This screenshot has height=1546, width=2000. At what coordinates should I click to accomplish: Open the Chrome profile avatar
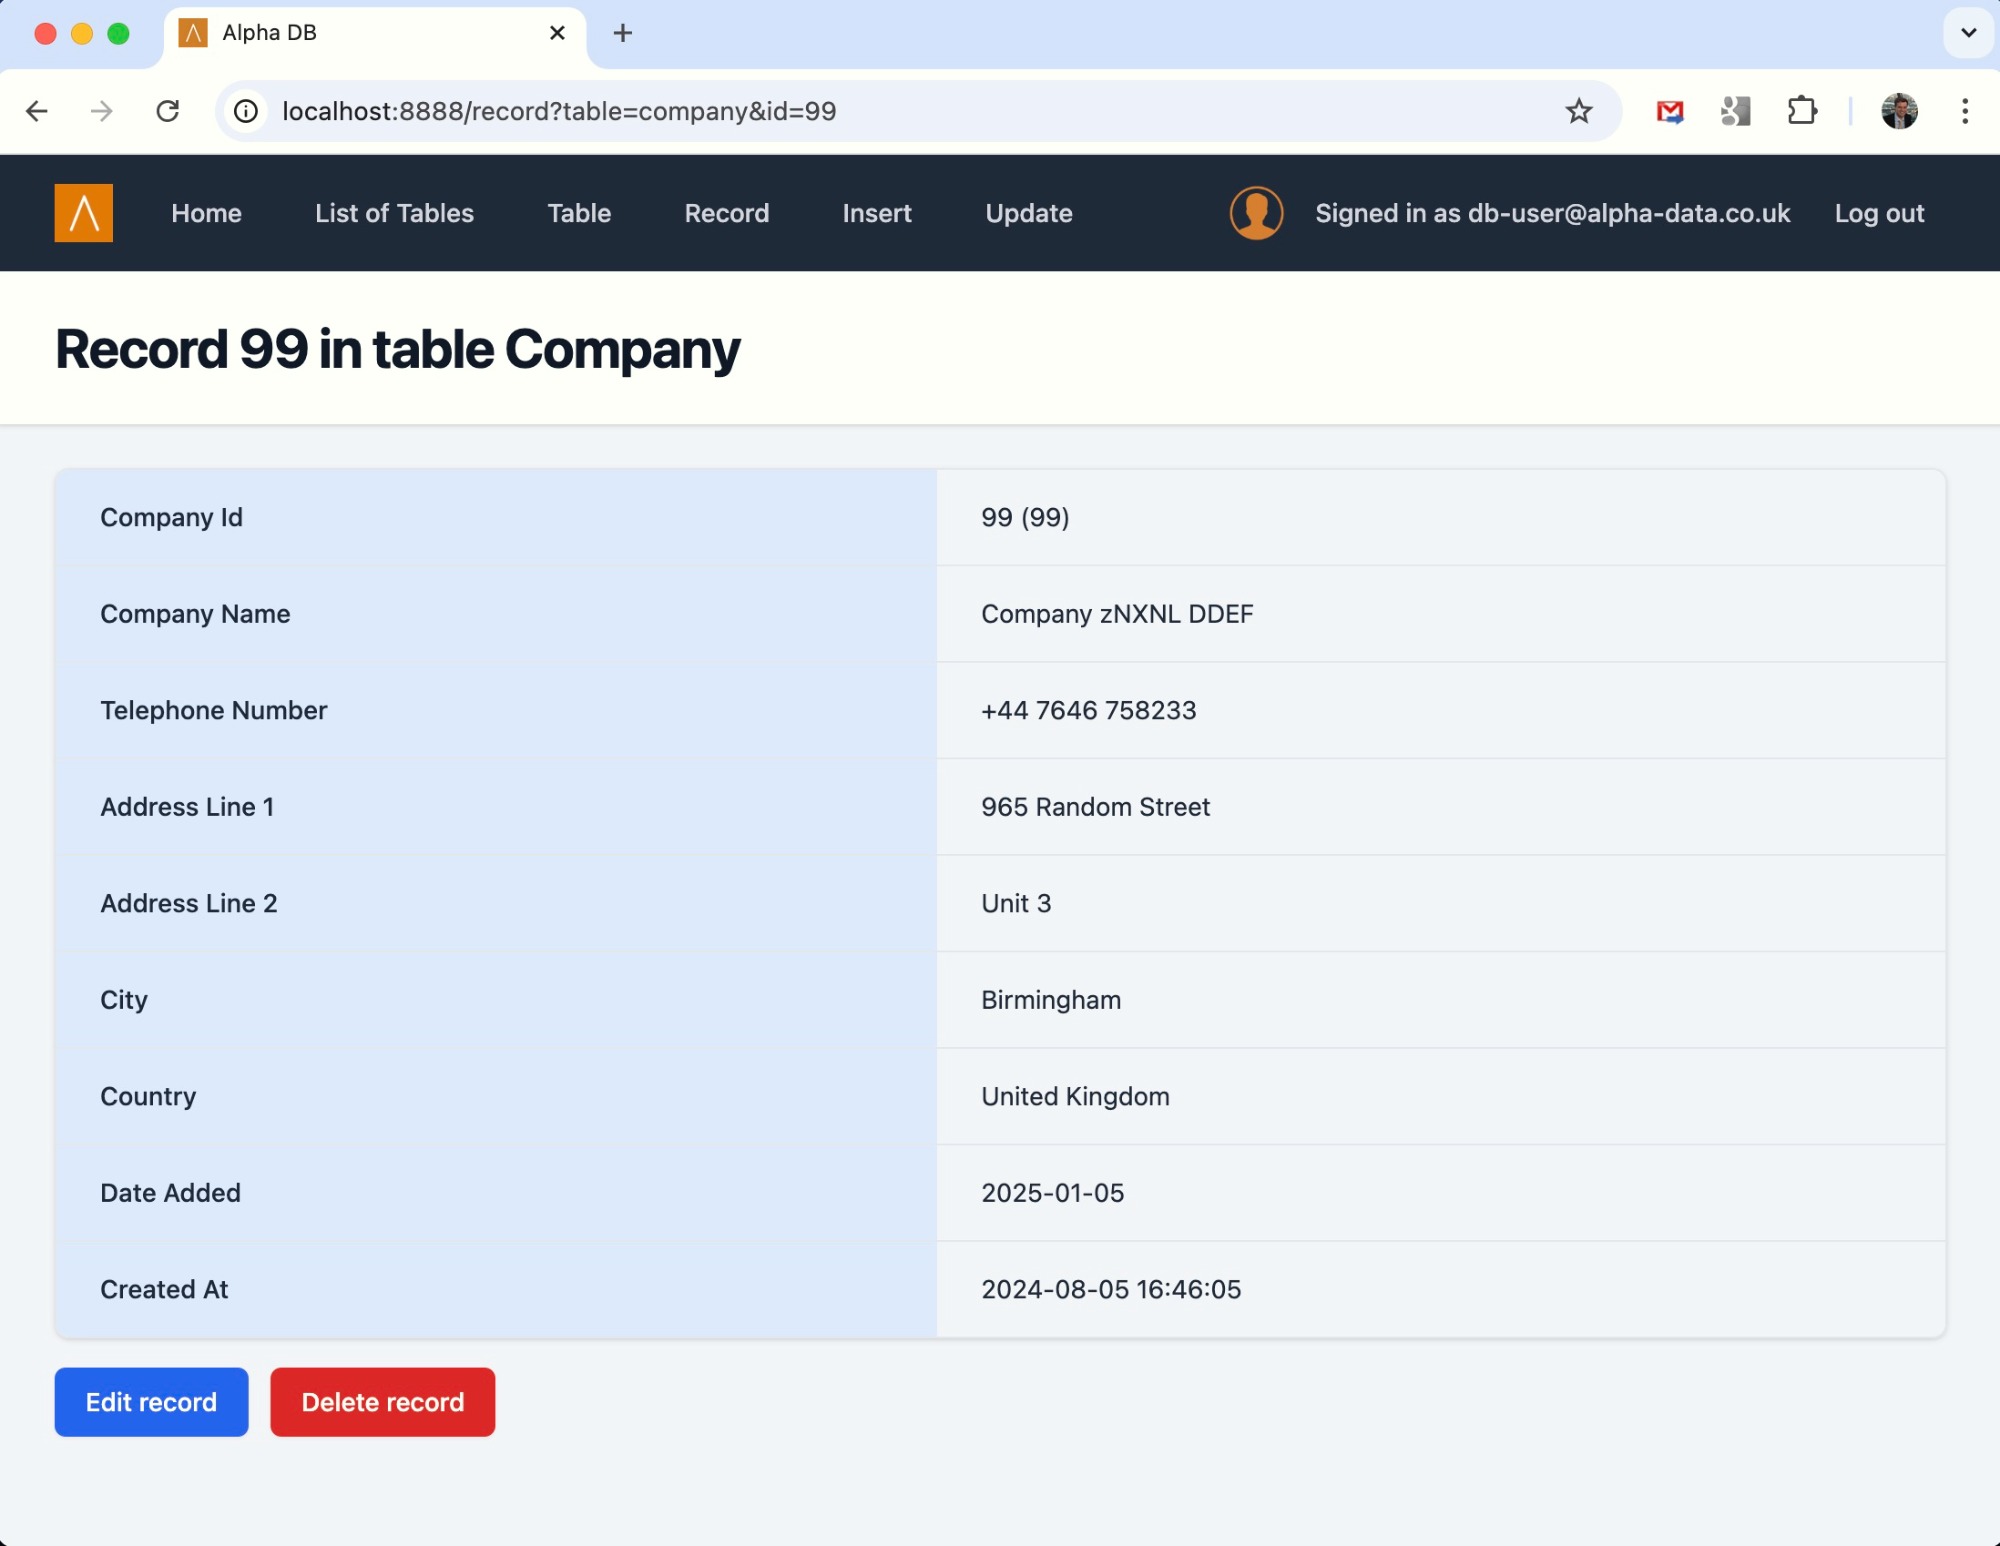coord(1899,111)
